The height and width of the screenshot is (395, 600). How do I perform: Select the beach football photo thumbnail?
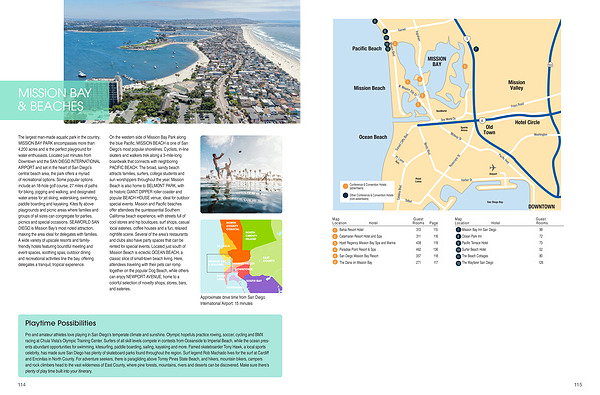[241, 174]
